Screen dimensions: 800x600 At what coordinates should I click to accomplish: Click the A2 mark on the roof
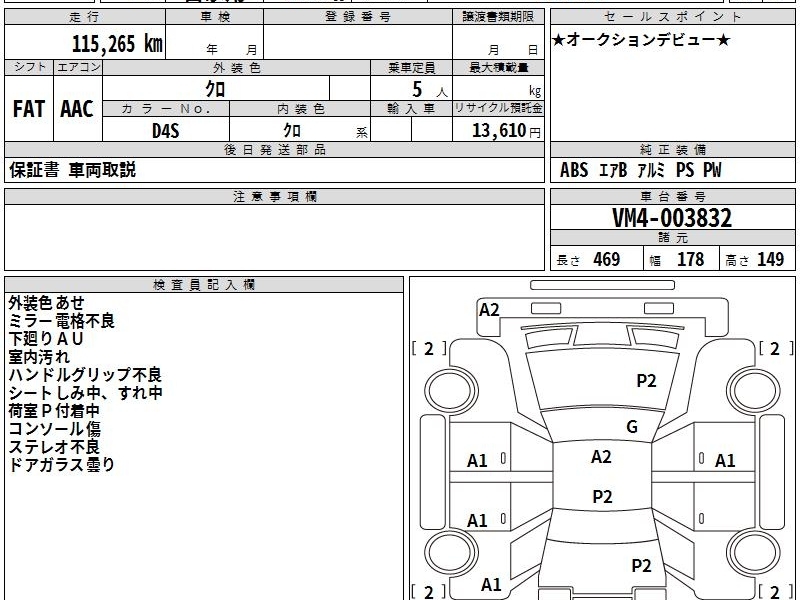pos(601,457)
